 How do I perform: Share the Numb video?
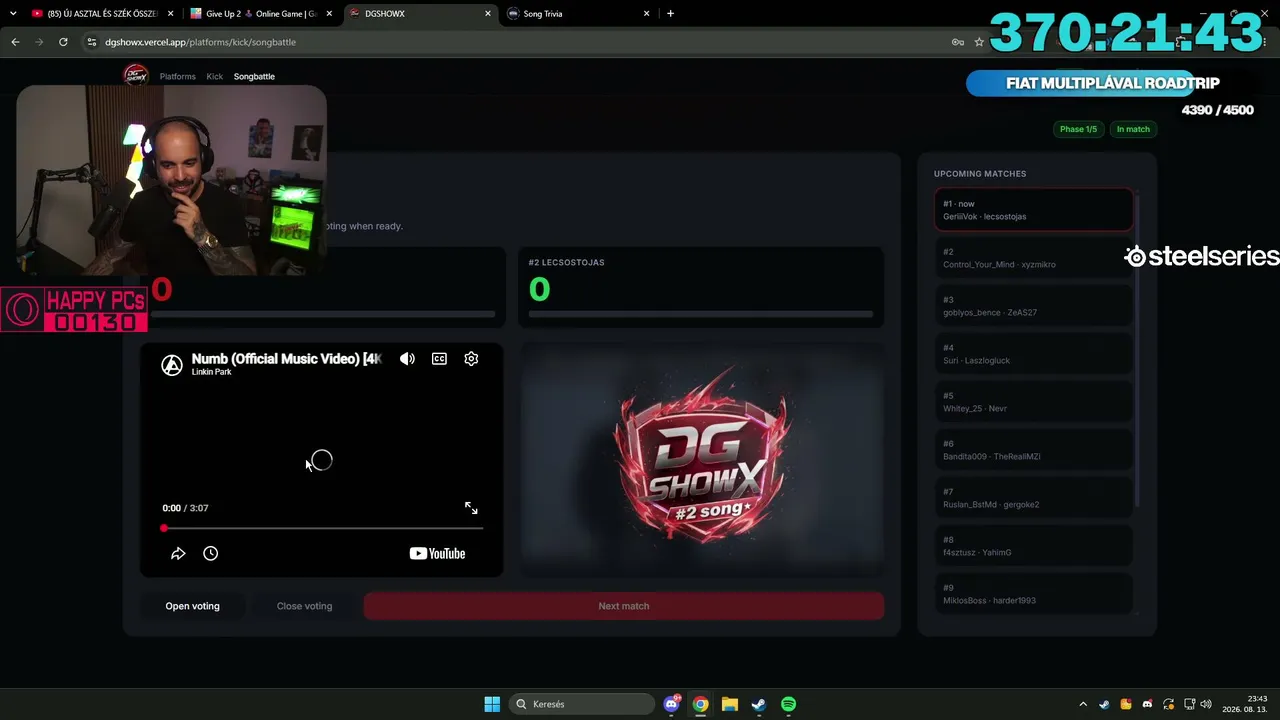pyautogui.click(x=178, y=553)
